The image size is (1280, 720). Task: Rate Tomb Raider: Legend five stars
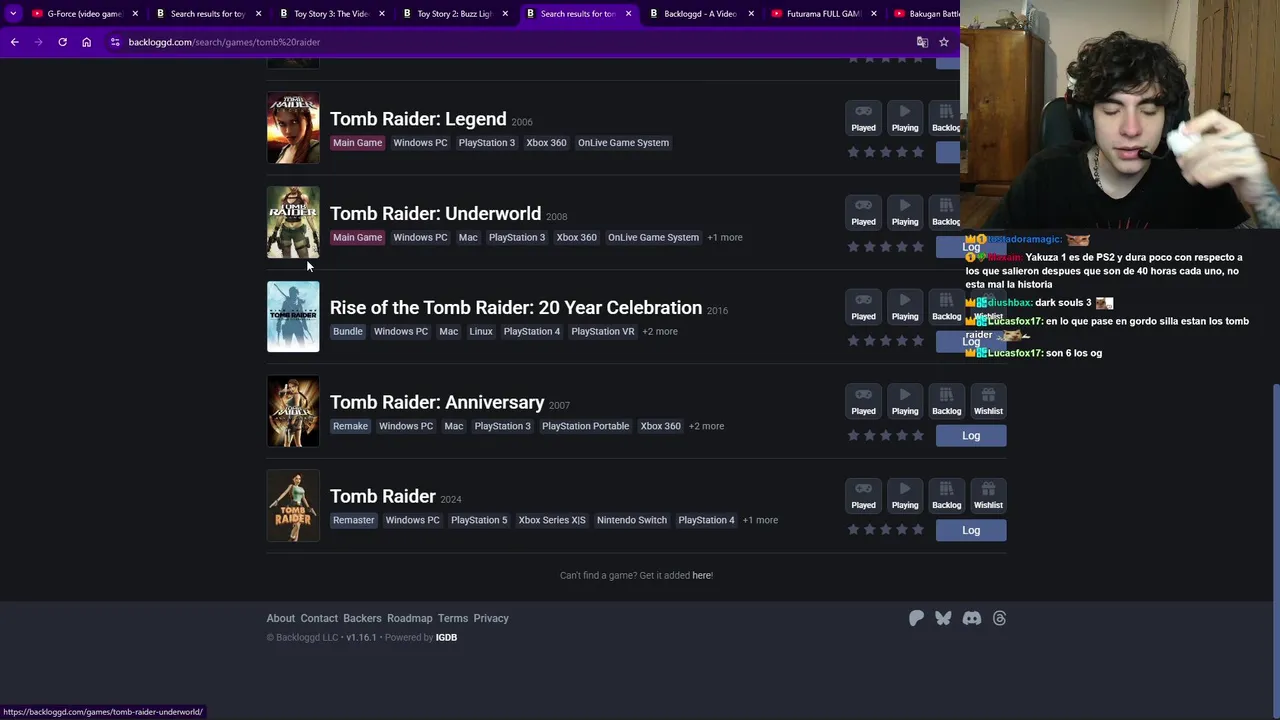pos(918,152)
